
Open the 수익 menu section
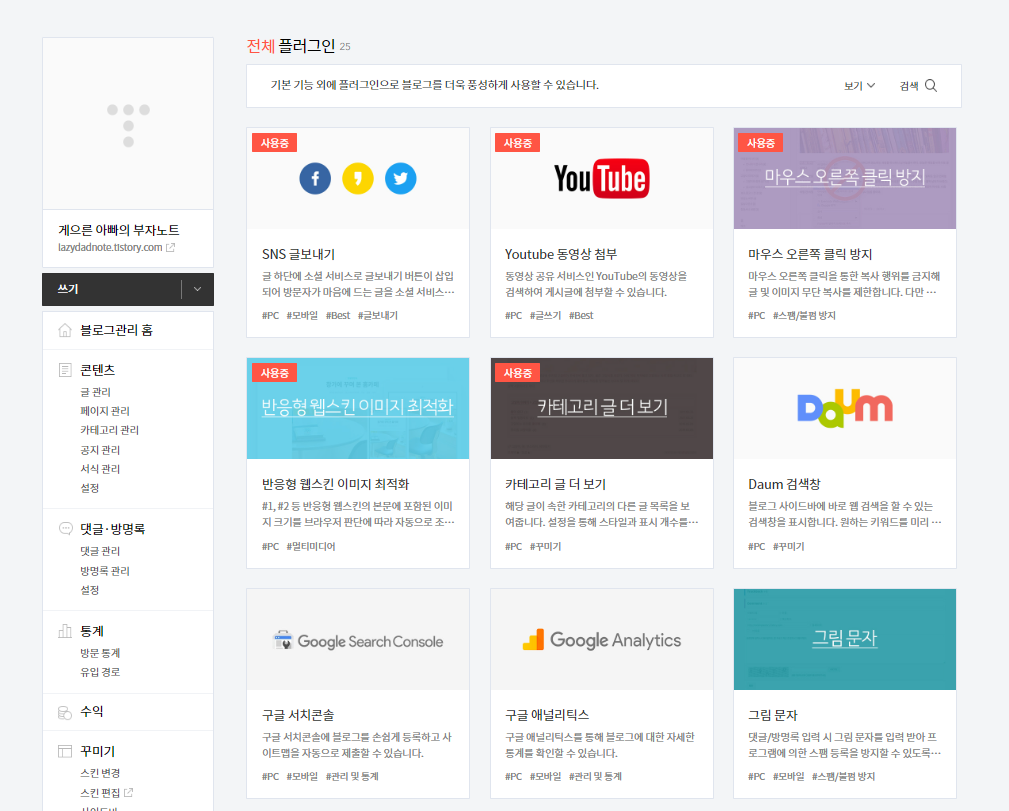coord(91,711)
